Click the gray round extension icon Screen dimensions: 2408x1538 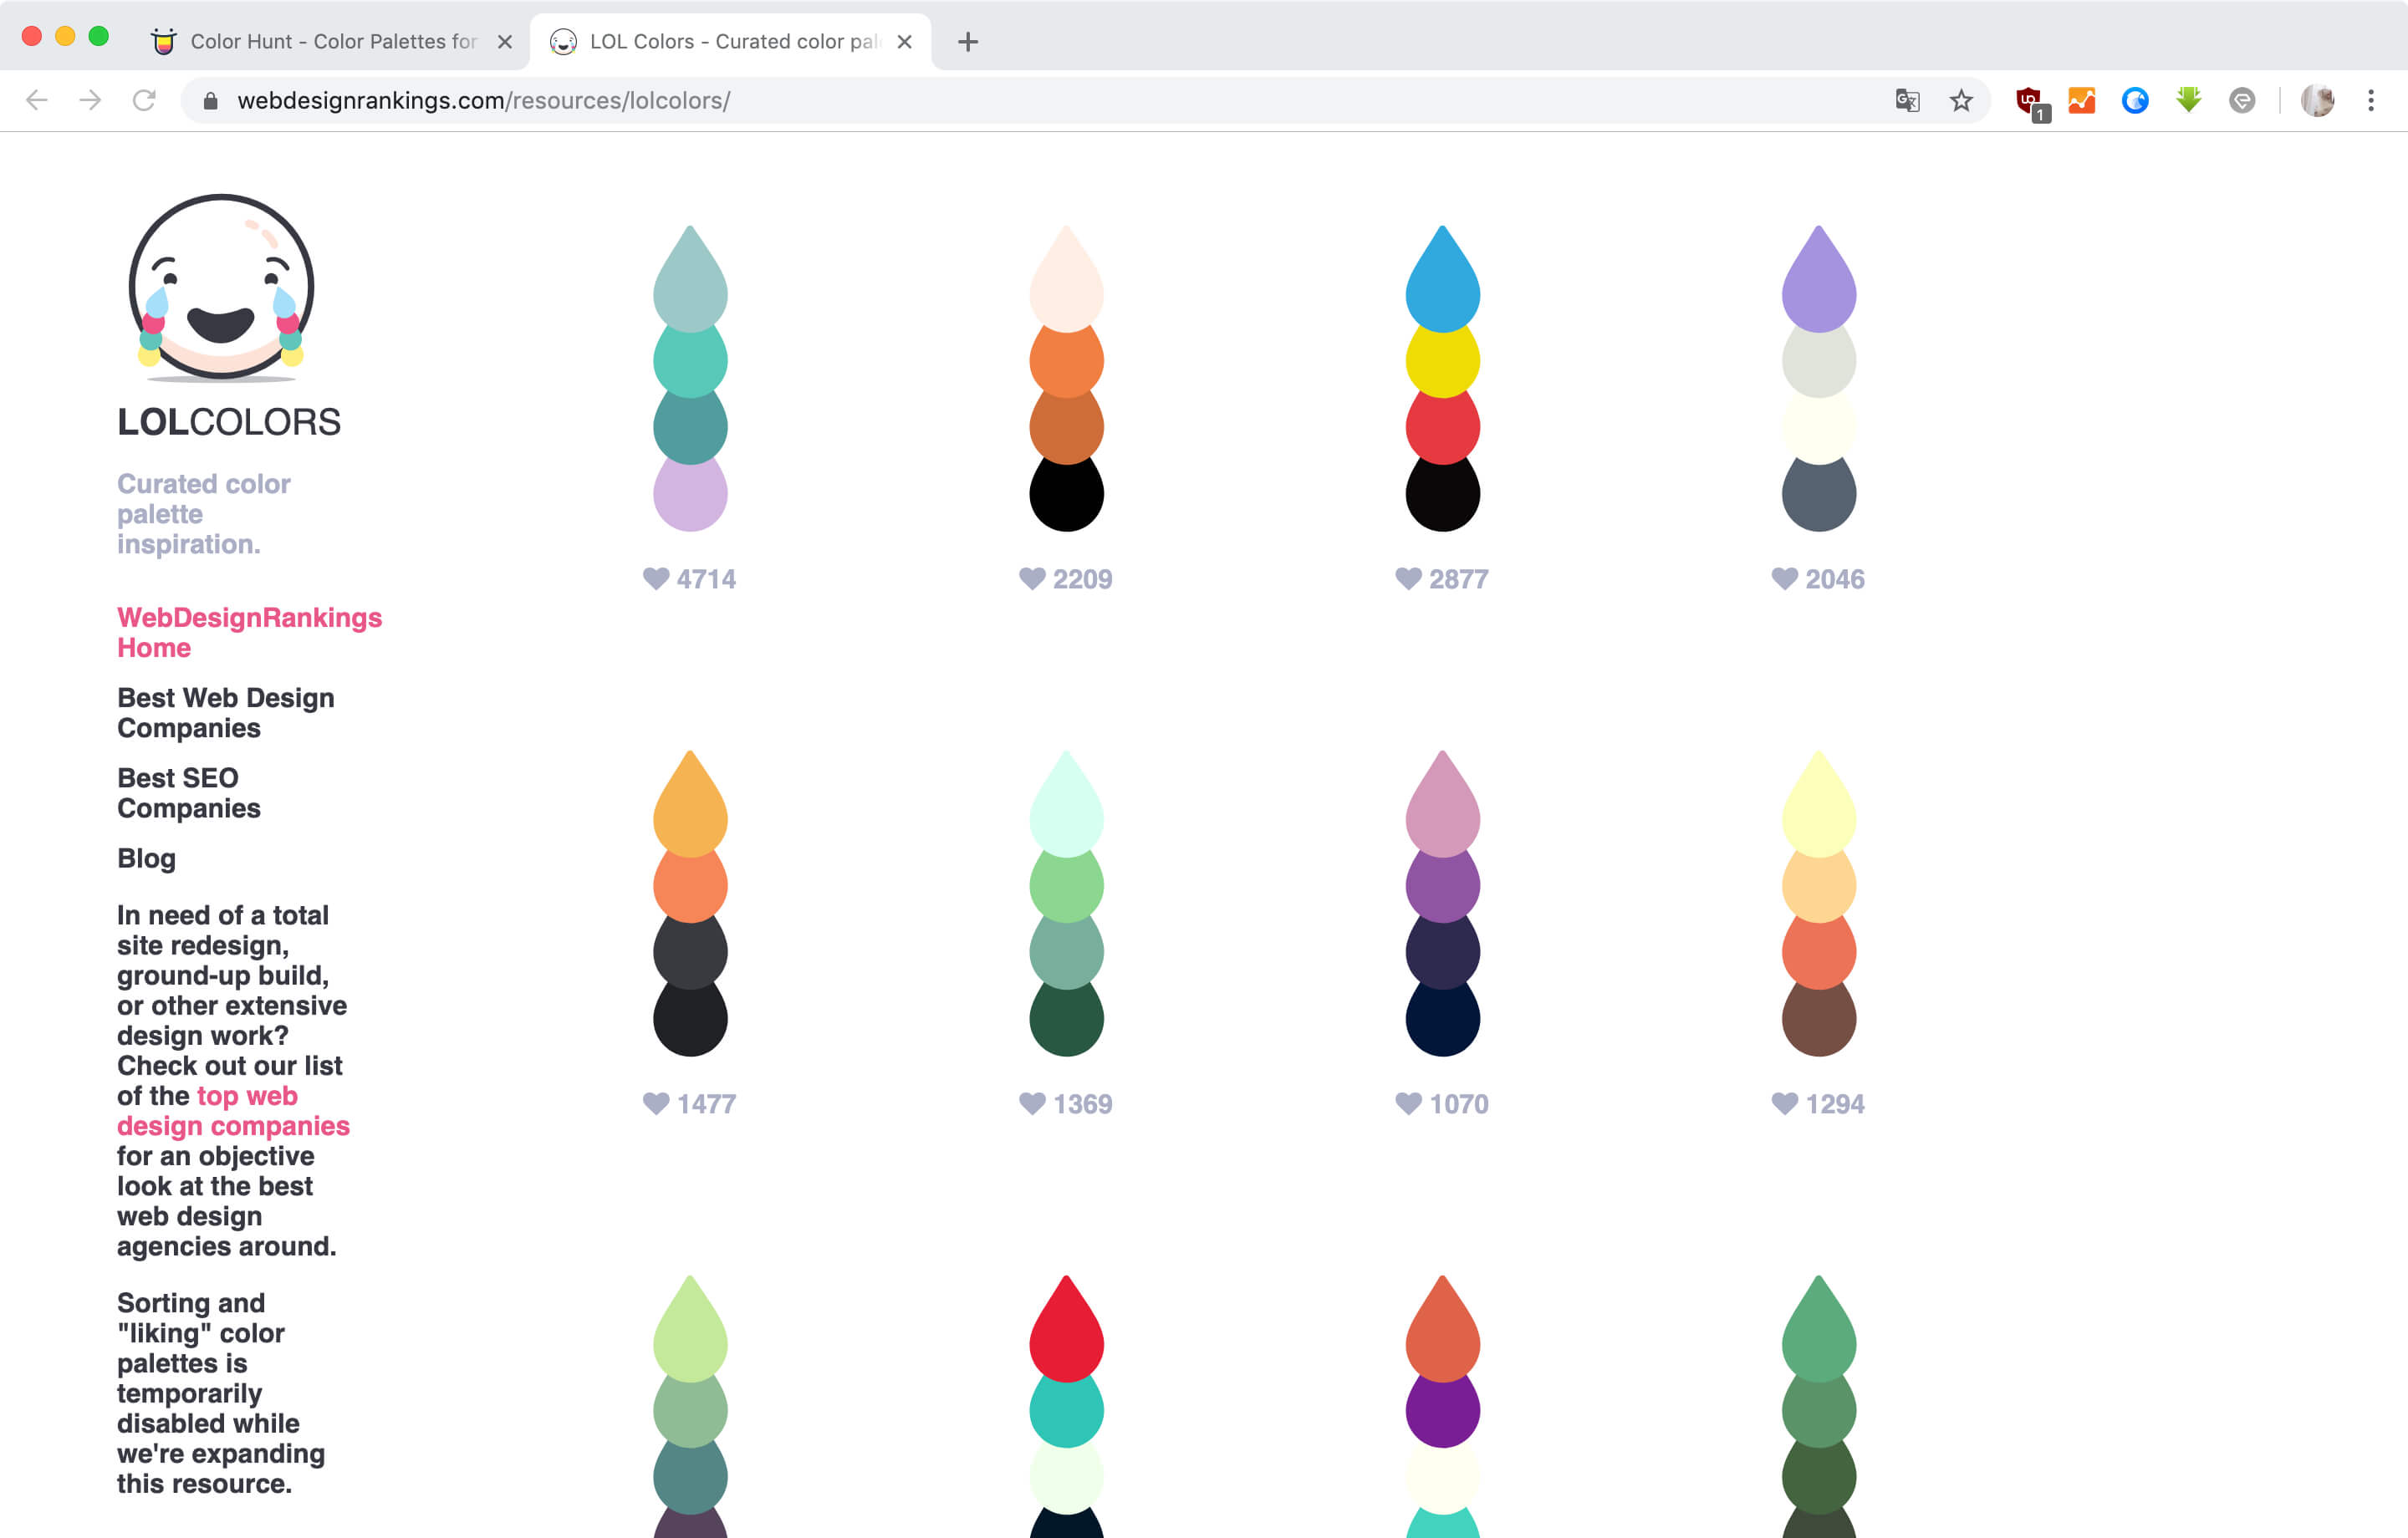pos(2242,100)
